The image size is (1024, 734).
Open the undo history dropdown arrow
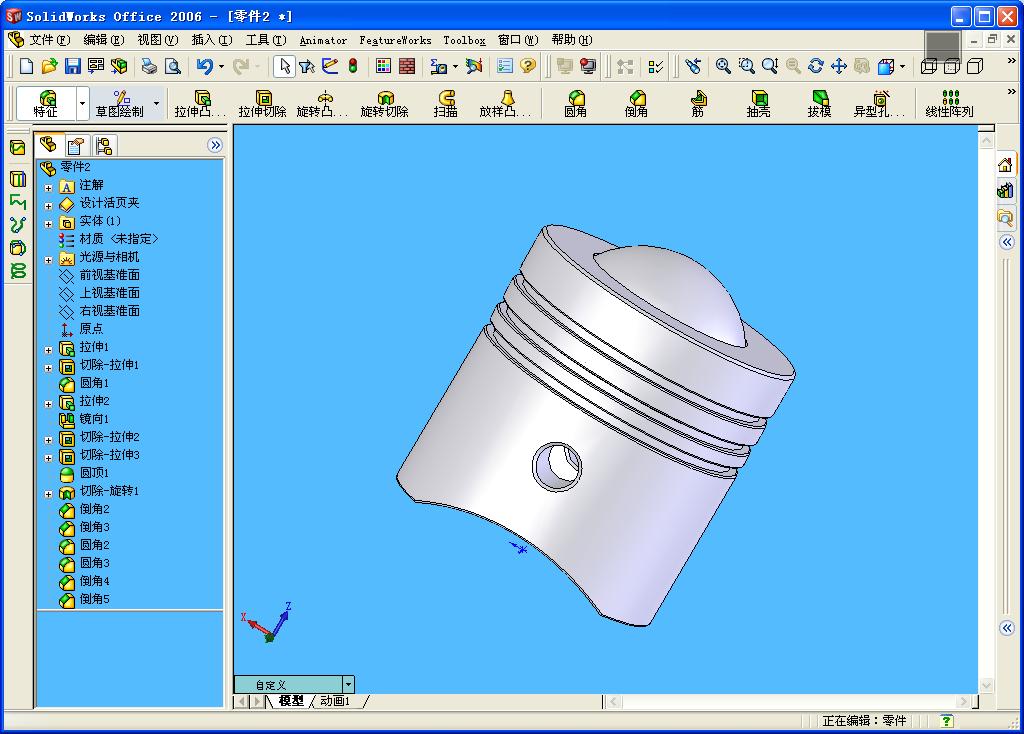[221, 67]
